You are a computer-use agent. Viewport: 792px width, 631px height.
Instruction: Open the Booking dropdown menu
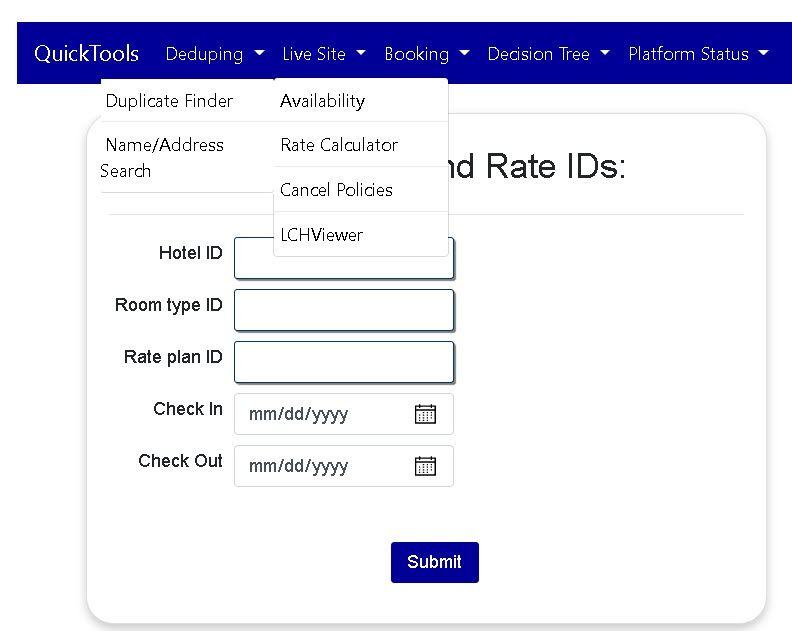(x=426, y=54)
